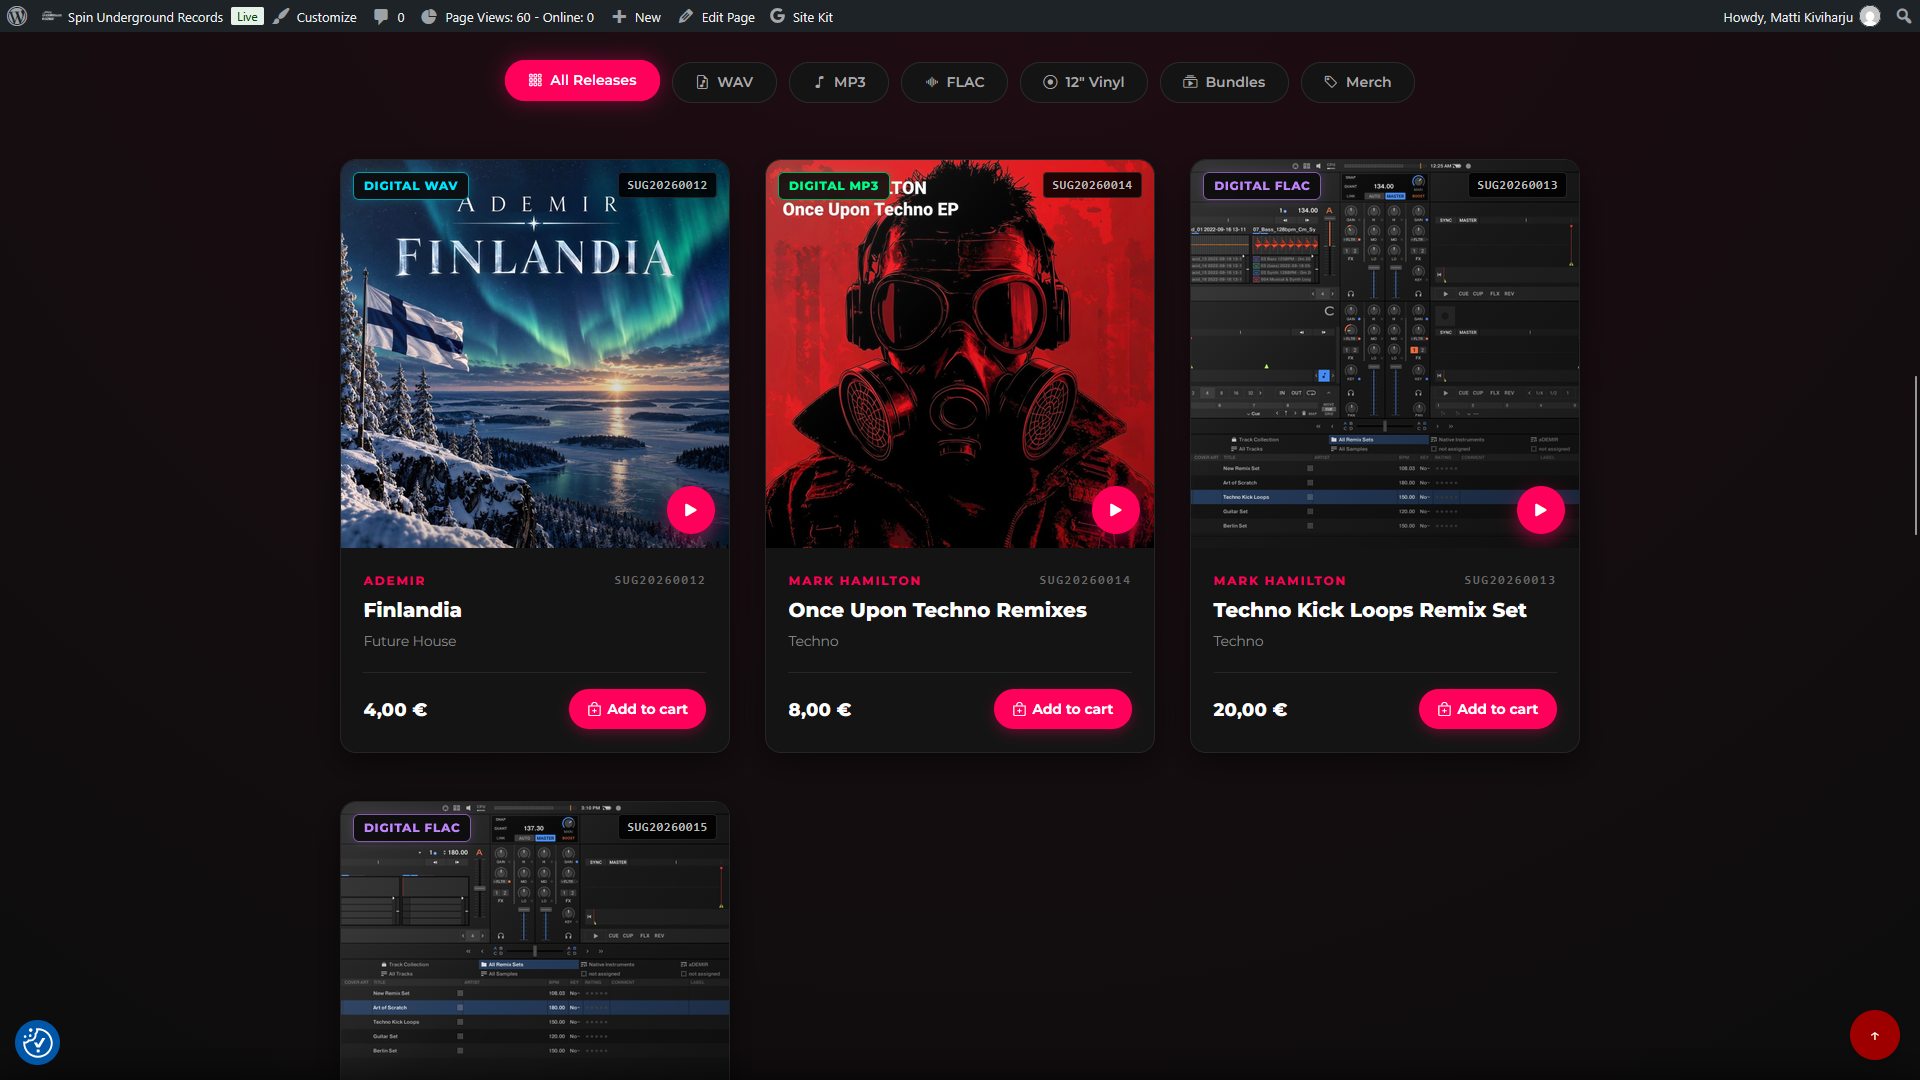Click the SUG20260012 code on Finlandia cover

click(x=667, y=185)
